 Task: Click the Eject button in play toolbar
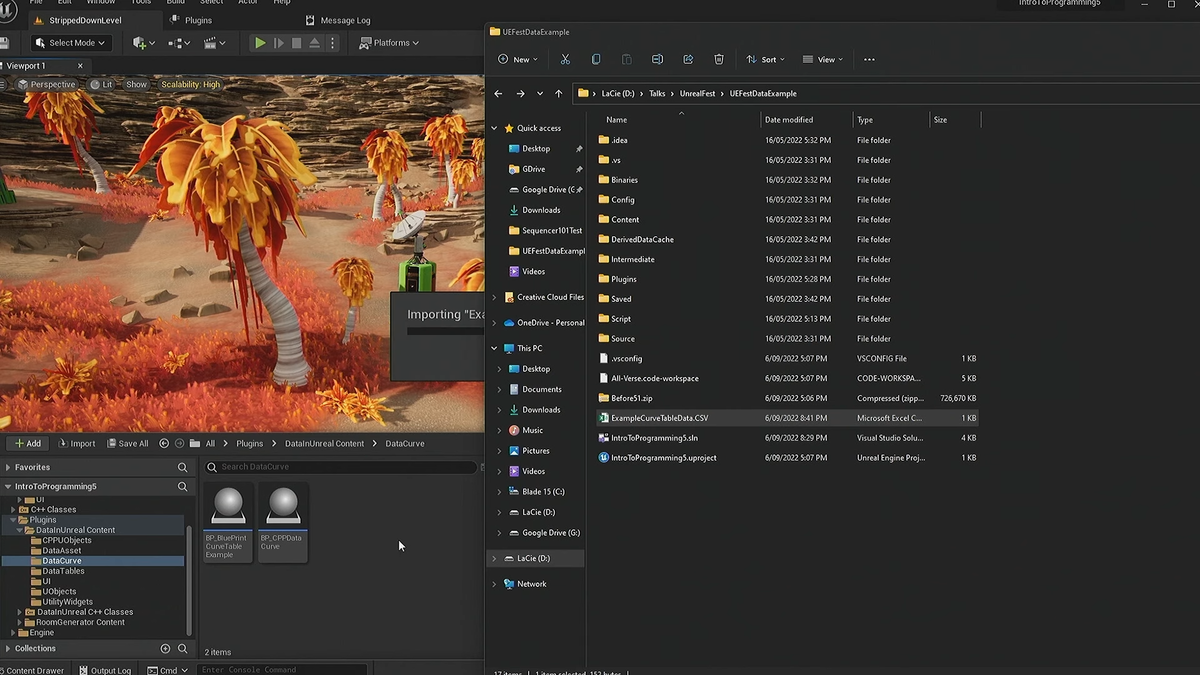[315, 43]
